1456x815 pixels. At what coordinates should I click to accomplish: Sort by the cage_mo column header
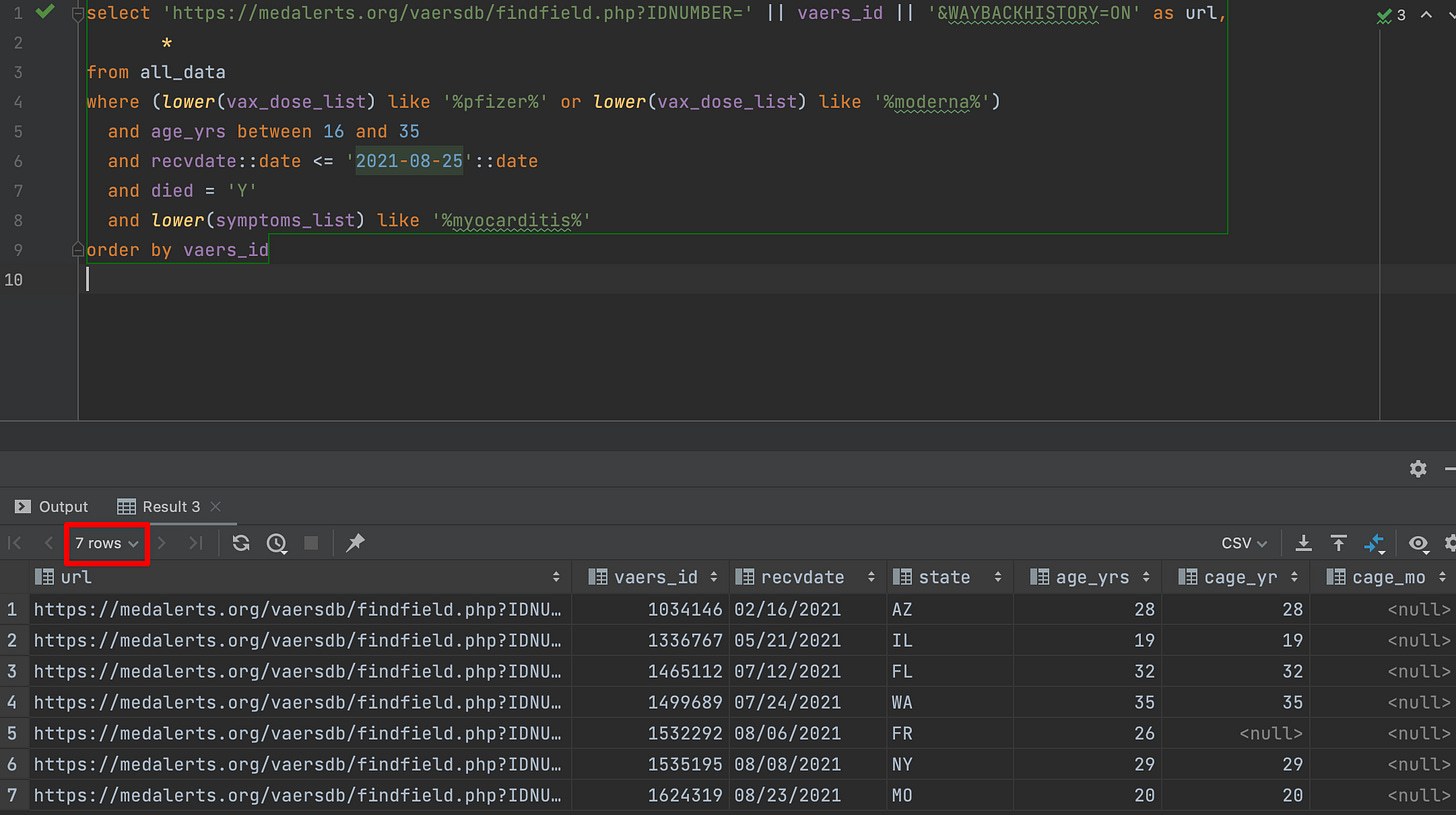coord(1384,577)
